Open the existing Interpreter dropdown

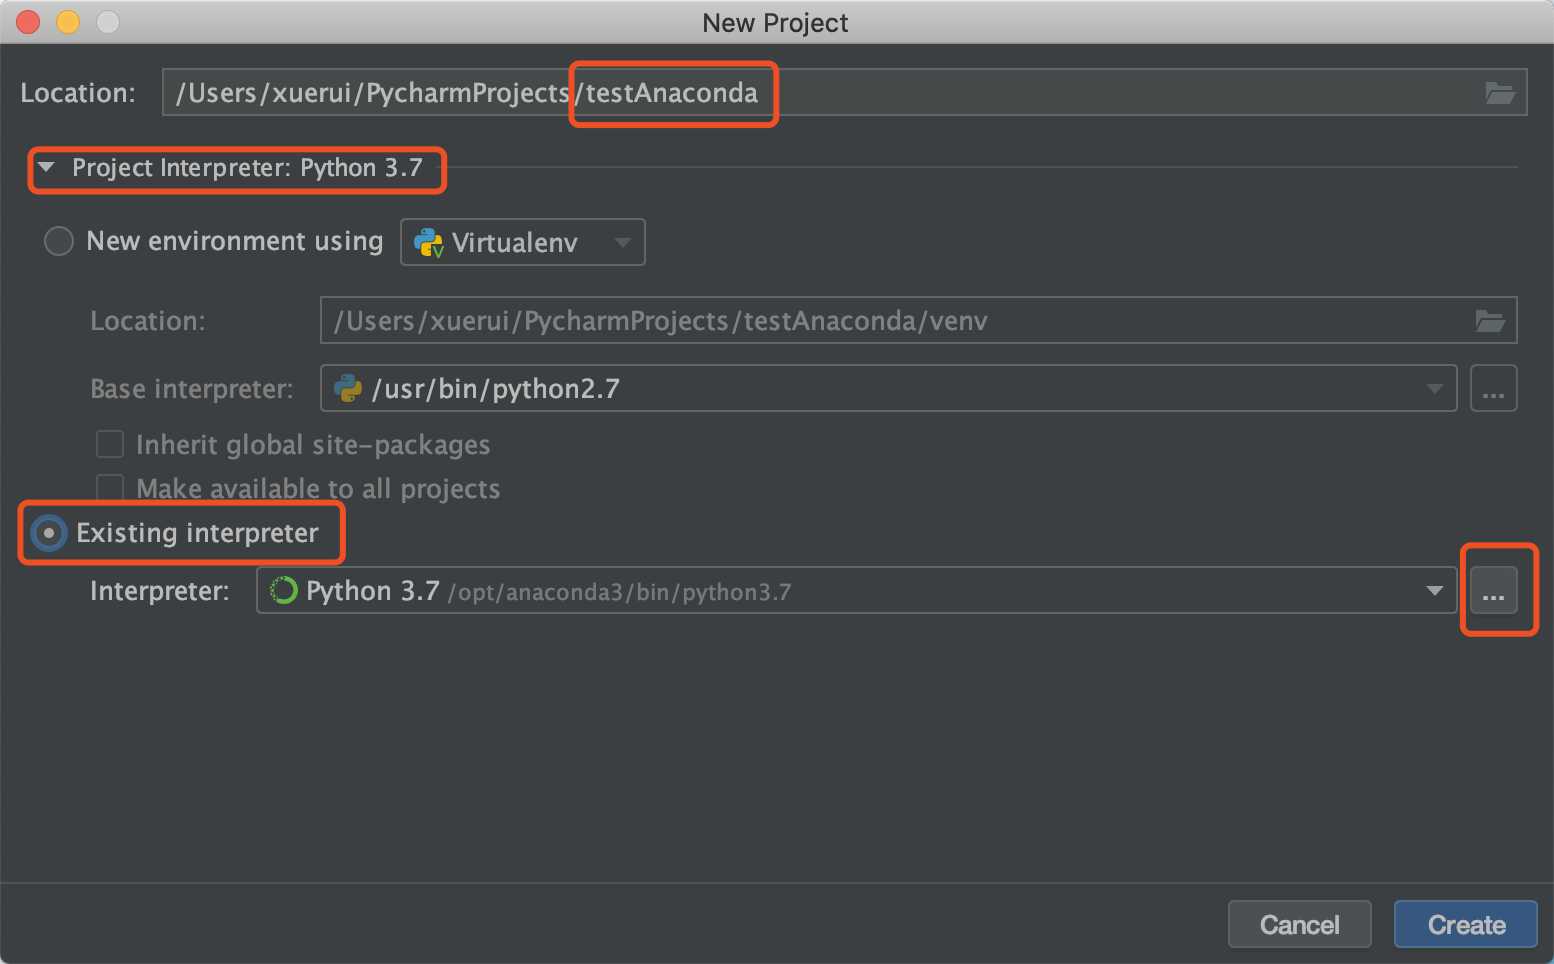point(856,591)
